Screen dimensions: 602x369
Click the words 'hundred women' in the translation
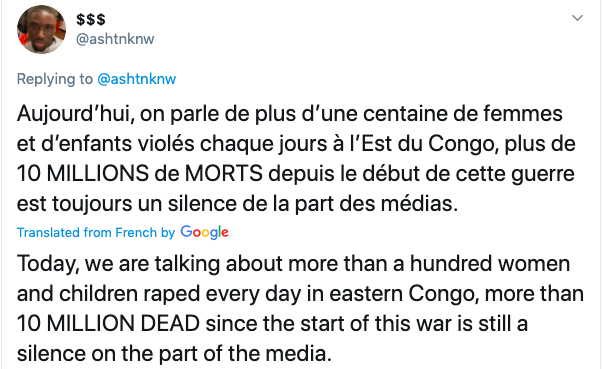pos(490,264)
